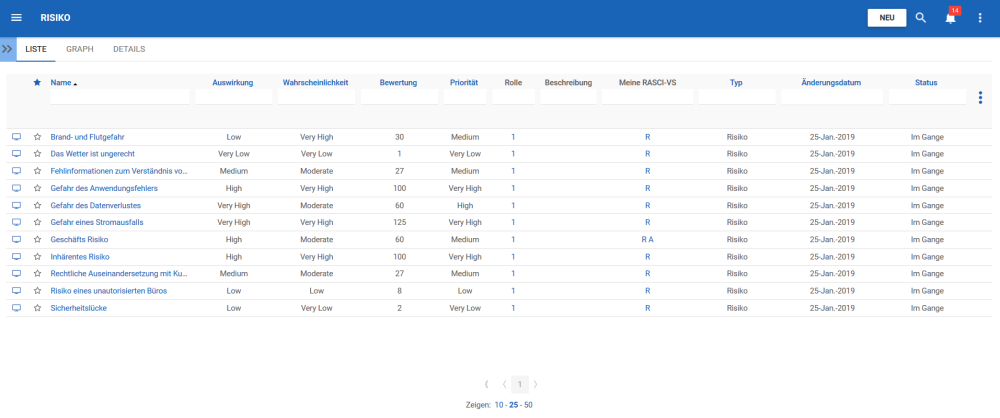Screen dimensions: 1000x418
Task: Sort by the Name column header
Action: point(61,82)
